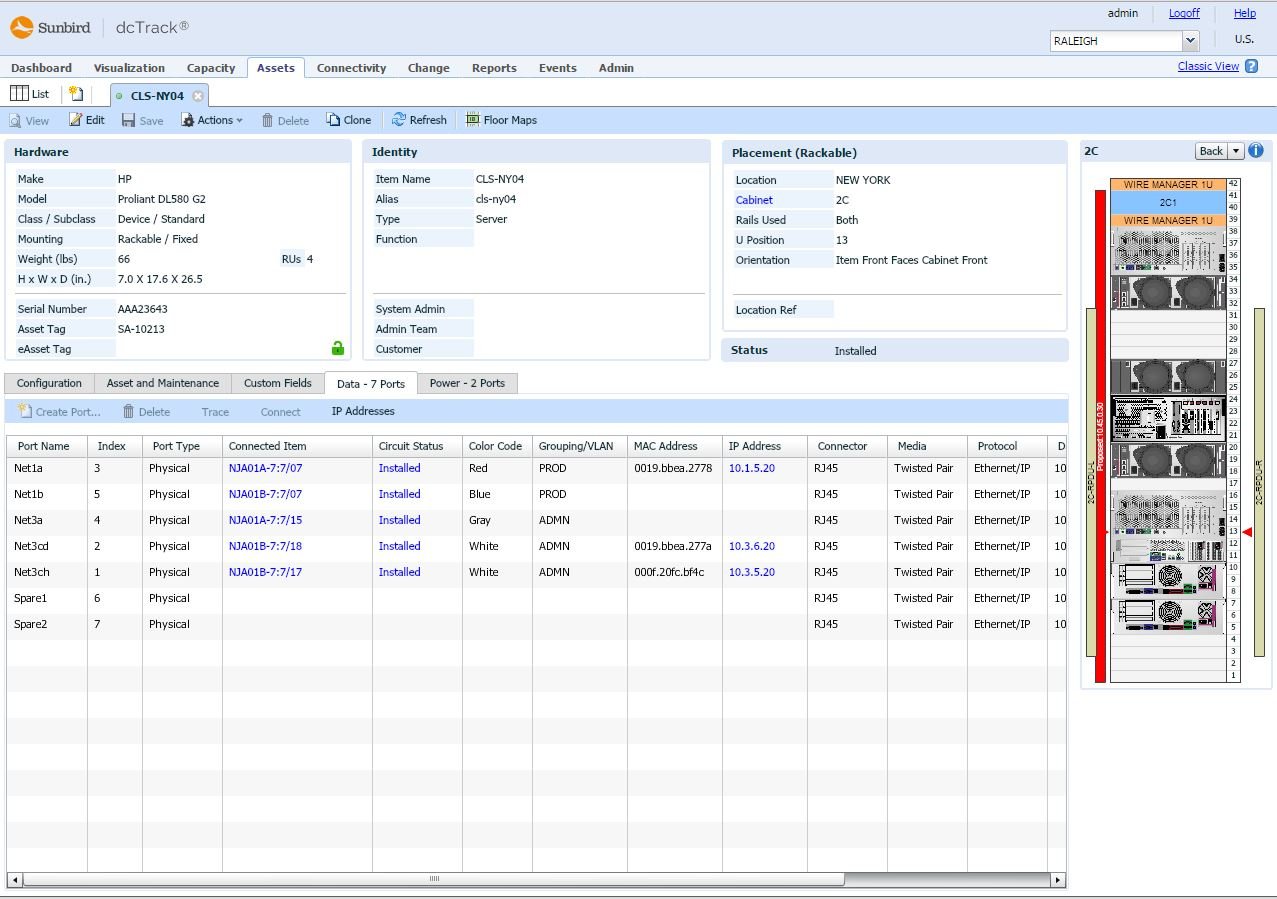Open the List view icon

pyautogui.click(x=21, y=93)
